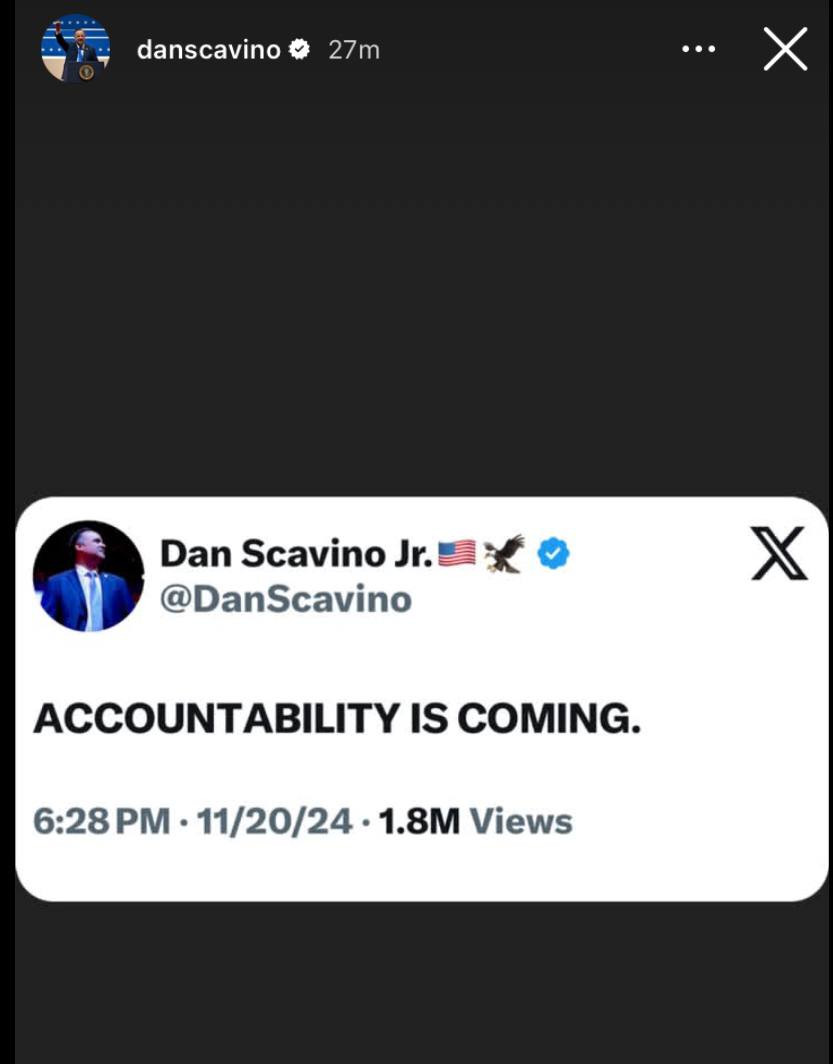Viewport: 833px width, 1064px height.
Task: Open the danscavino username link
Action: pyautogui.click(x=208, y=50)
